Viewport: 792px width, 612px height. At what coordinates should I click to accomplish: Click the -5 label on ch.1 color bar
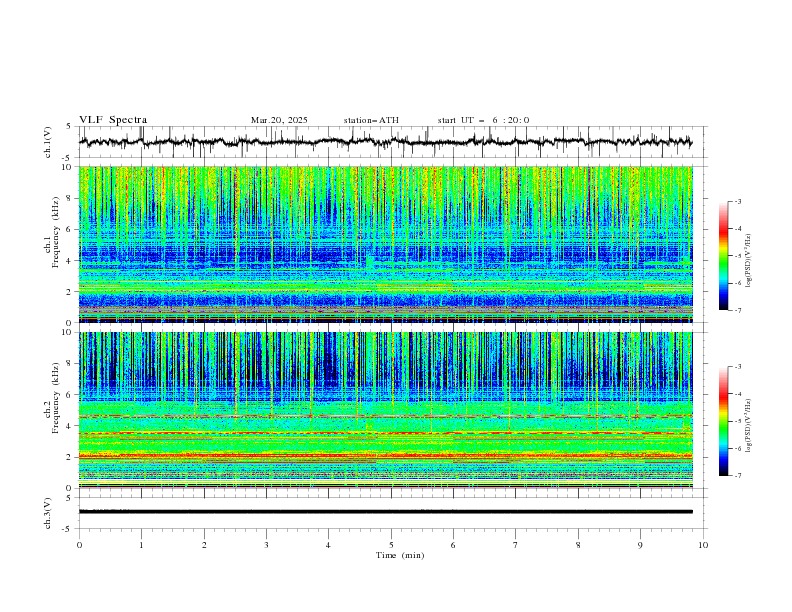coord(737,256)
